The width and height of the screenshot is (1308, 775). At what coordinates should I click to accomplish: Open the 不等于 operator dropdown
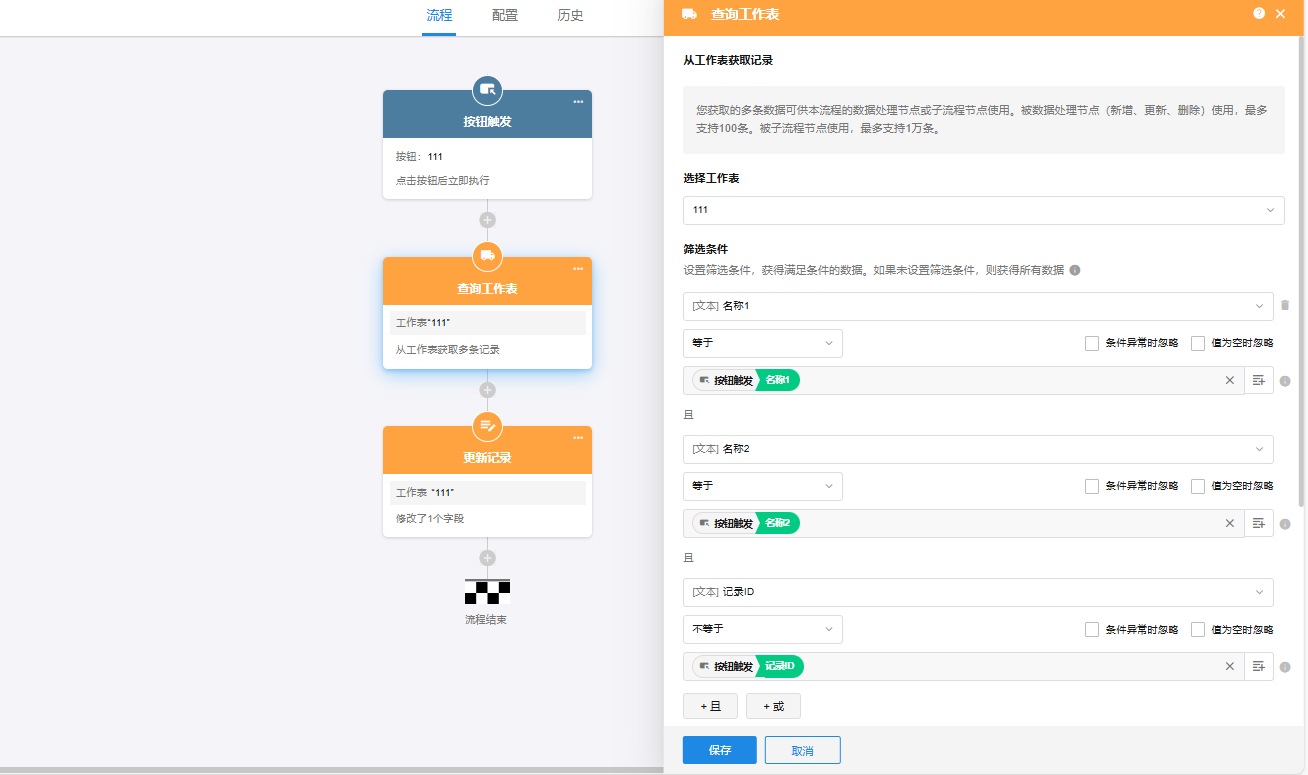pos(762,629)
